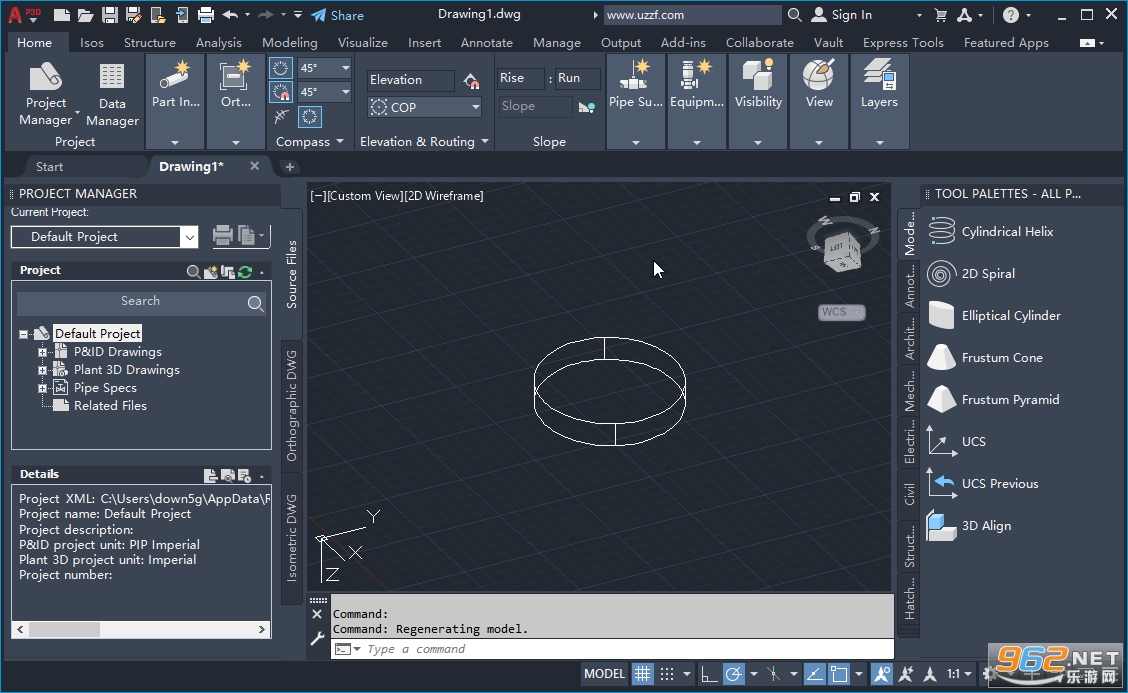Click the wrench customize icon beside command line
This screenshot has height=693, width=1128.
click(317, 638)
